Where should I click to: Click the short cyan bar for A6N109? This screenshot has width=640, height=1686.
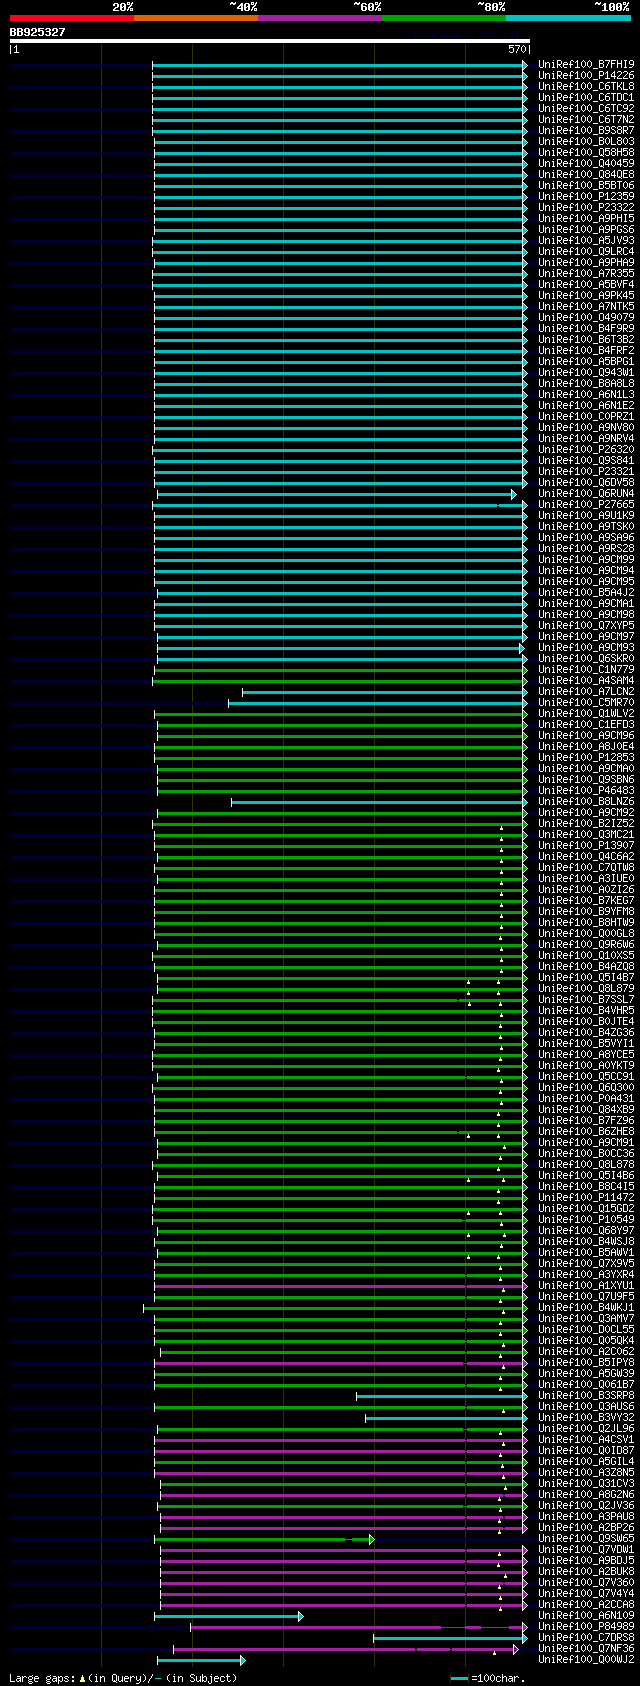coord(229,1616)
